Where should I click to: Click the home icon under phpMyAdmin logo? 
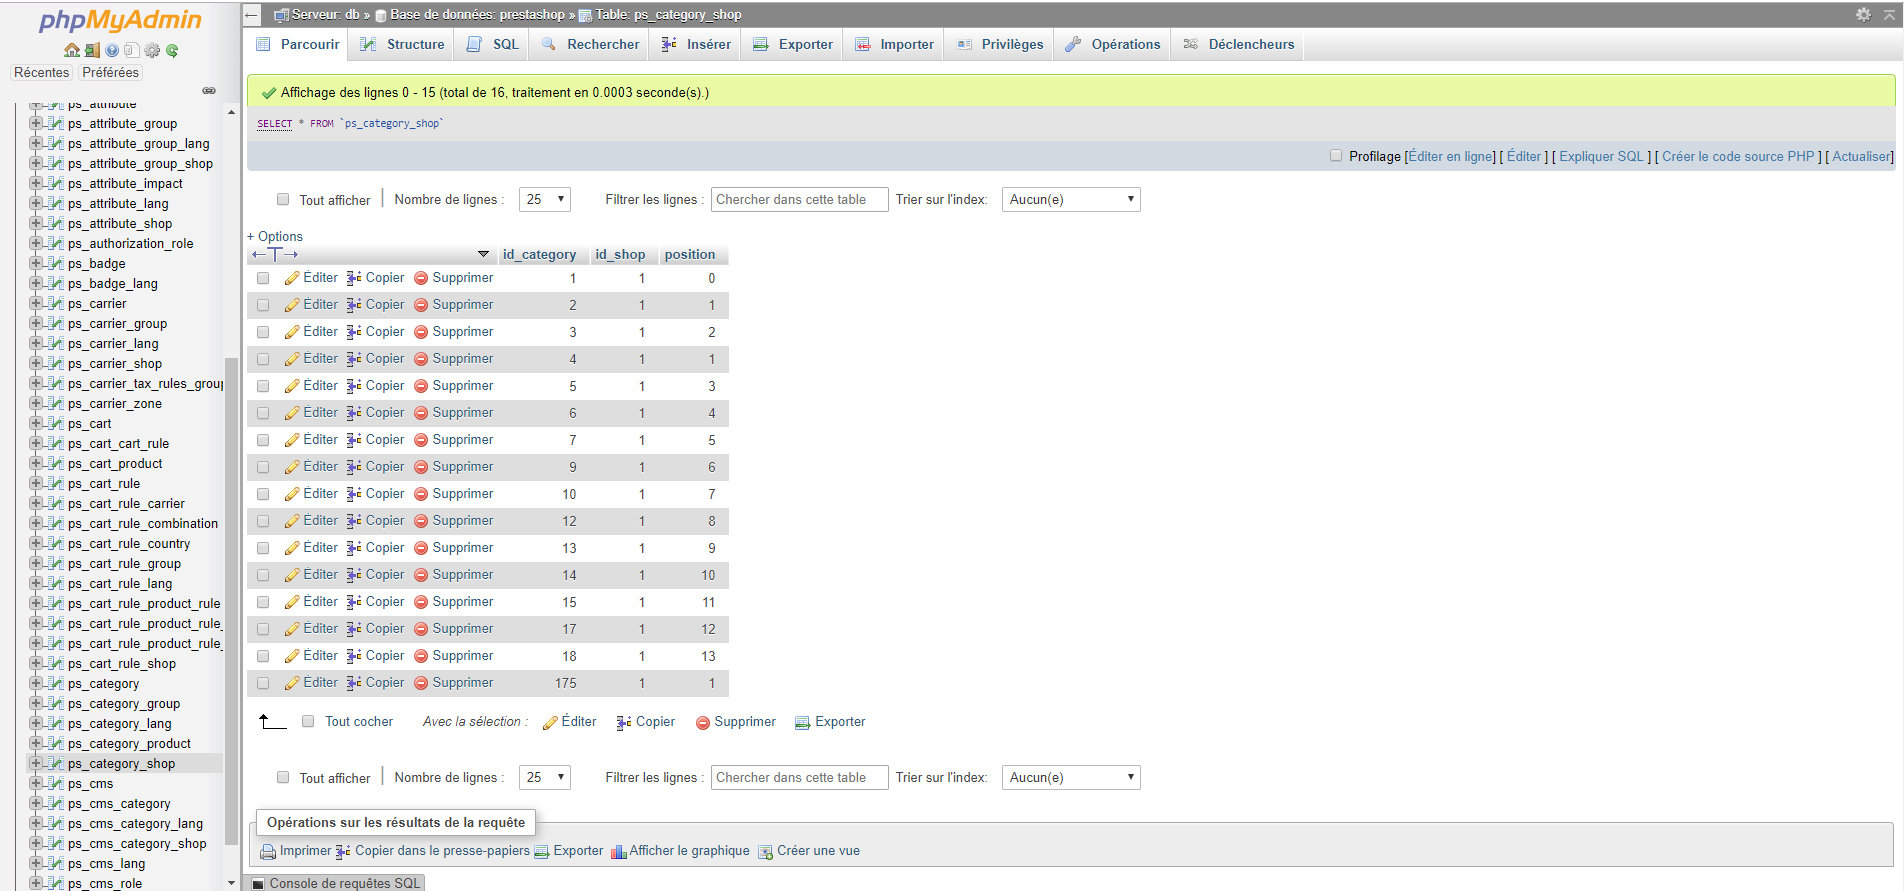71,50
